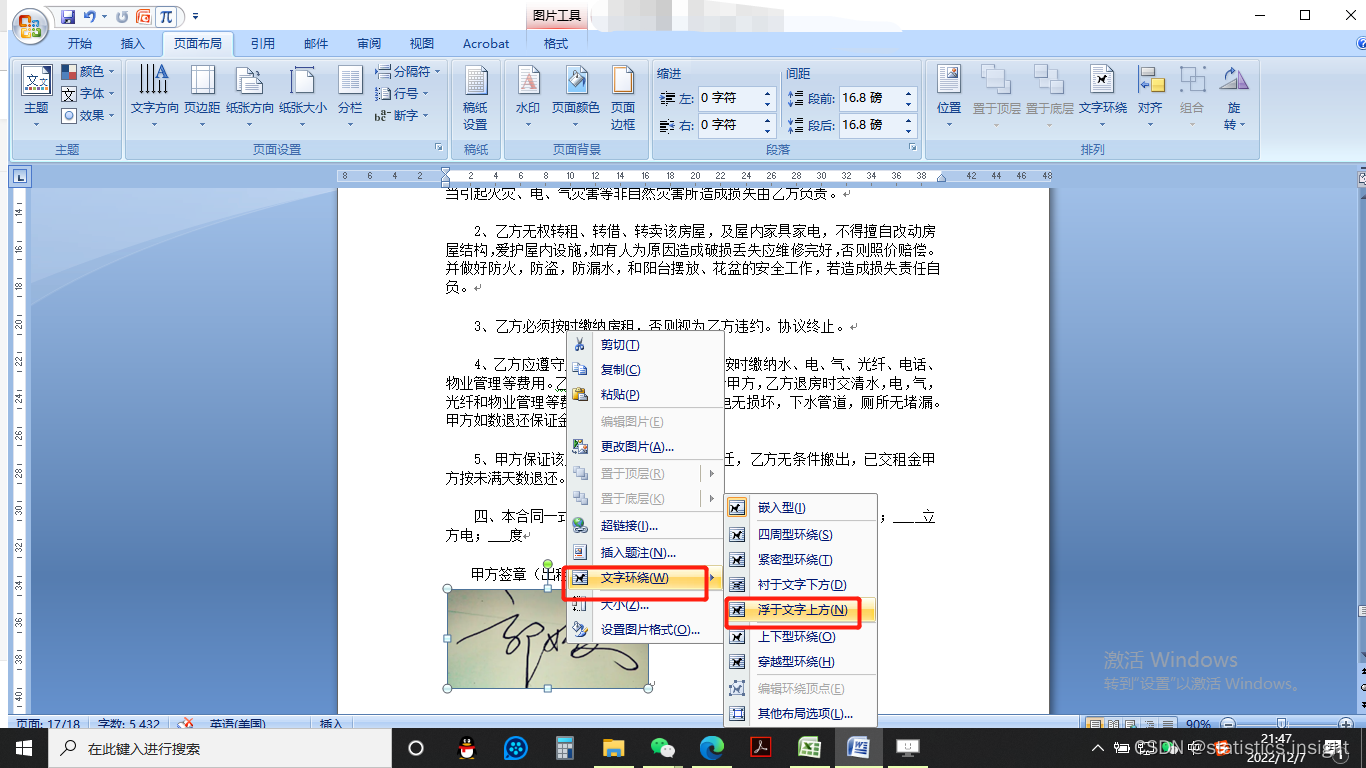
Task: Open Paper Orientation (纸张方向) menu
Action: click(x=249, y=96)
